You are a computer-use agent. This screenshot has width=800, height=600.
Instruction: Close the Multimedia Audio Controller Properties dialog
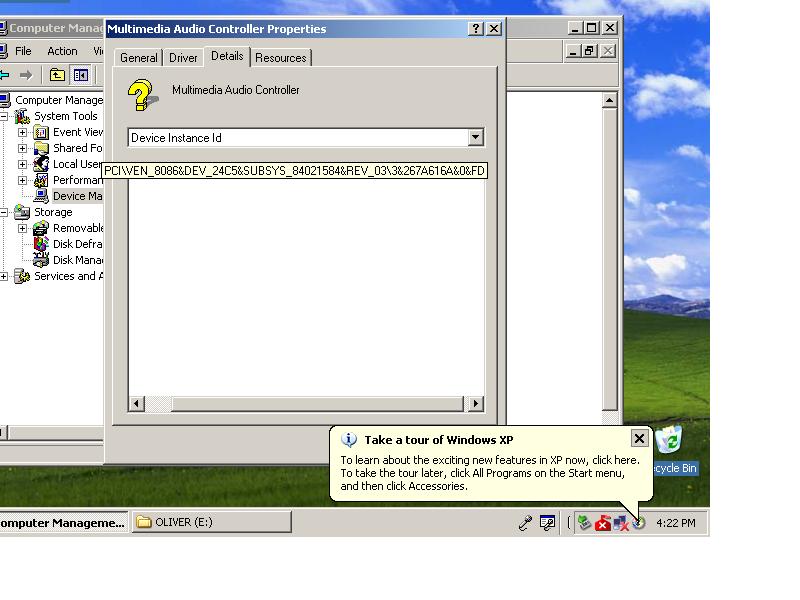pos(494,29)
